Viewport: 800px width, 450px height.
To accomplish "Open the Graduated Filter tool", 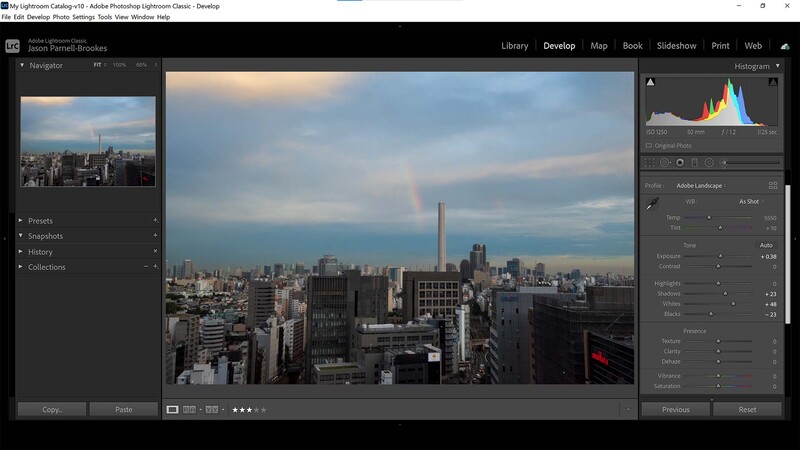I will coord(694,163).
